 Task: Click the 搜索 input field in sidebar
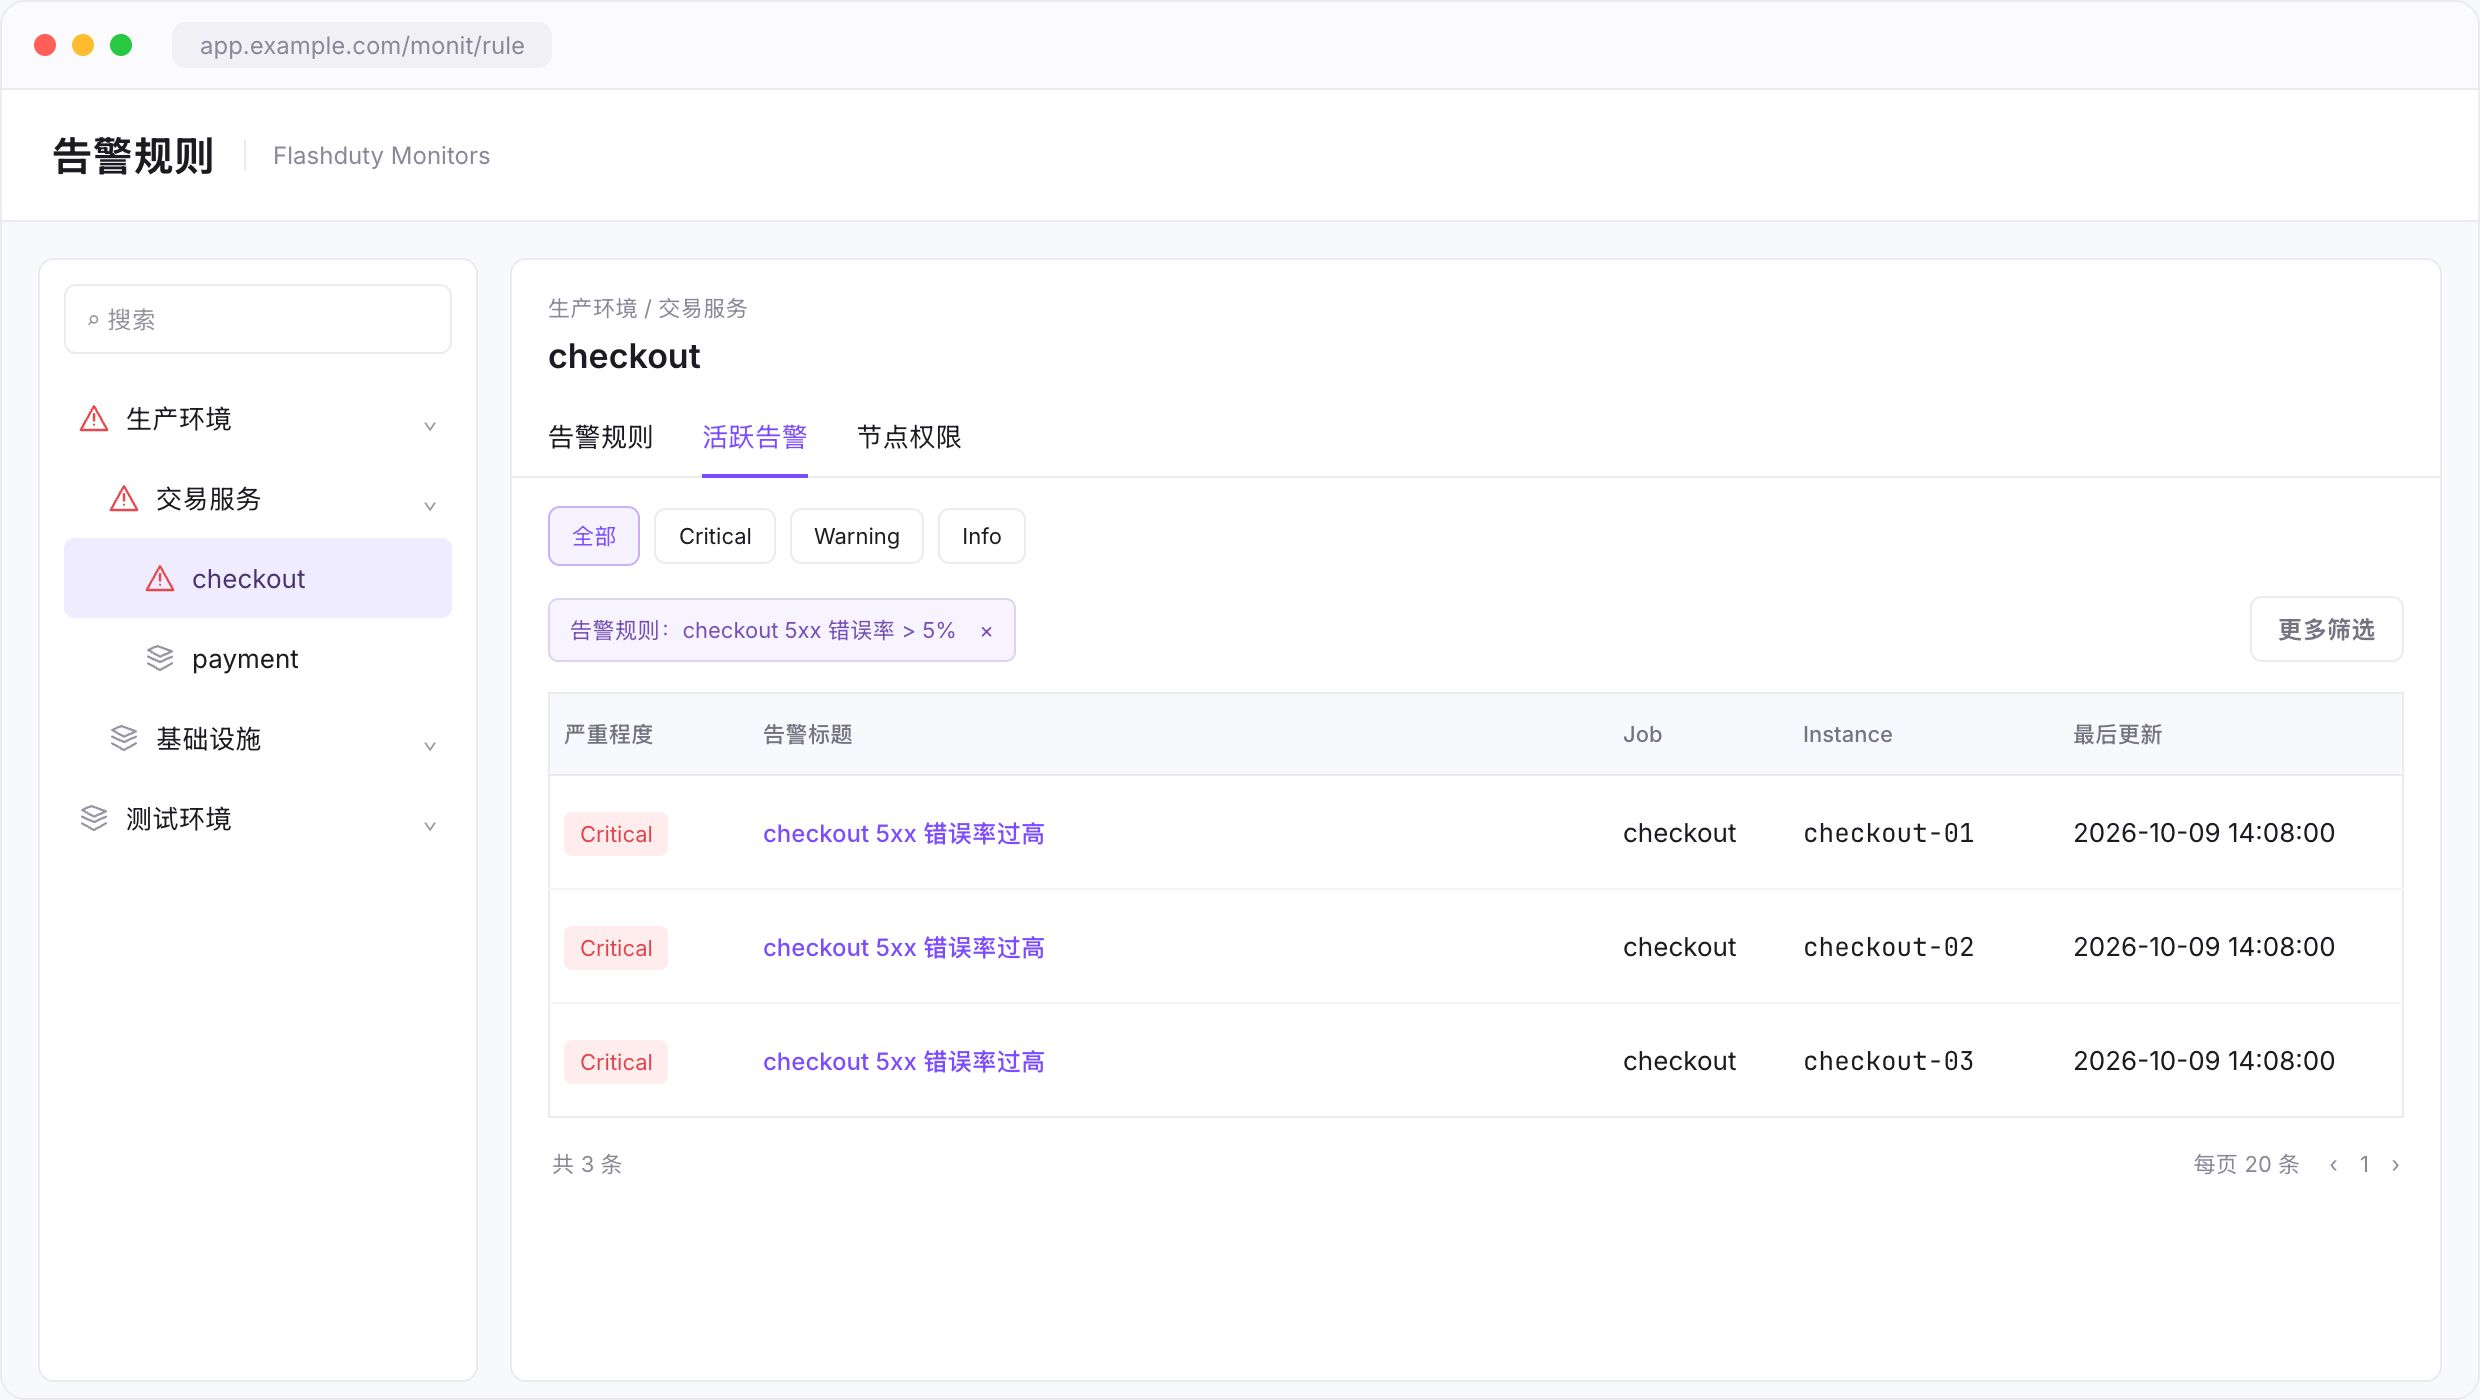tap(258, 319)
